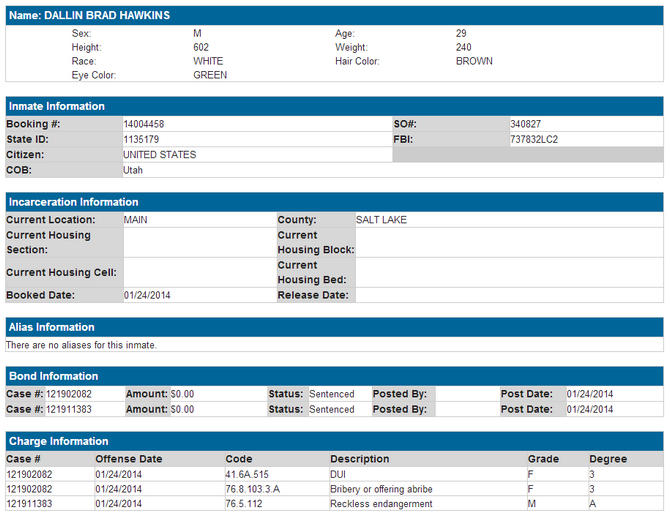Select offense date in the DUI row
The height and width of the screenshot is (516, 670).
[118, 475]
